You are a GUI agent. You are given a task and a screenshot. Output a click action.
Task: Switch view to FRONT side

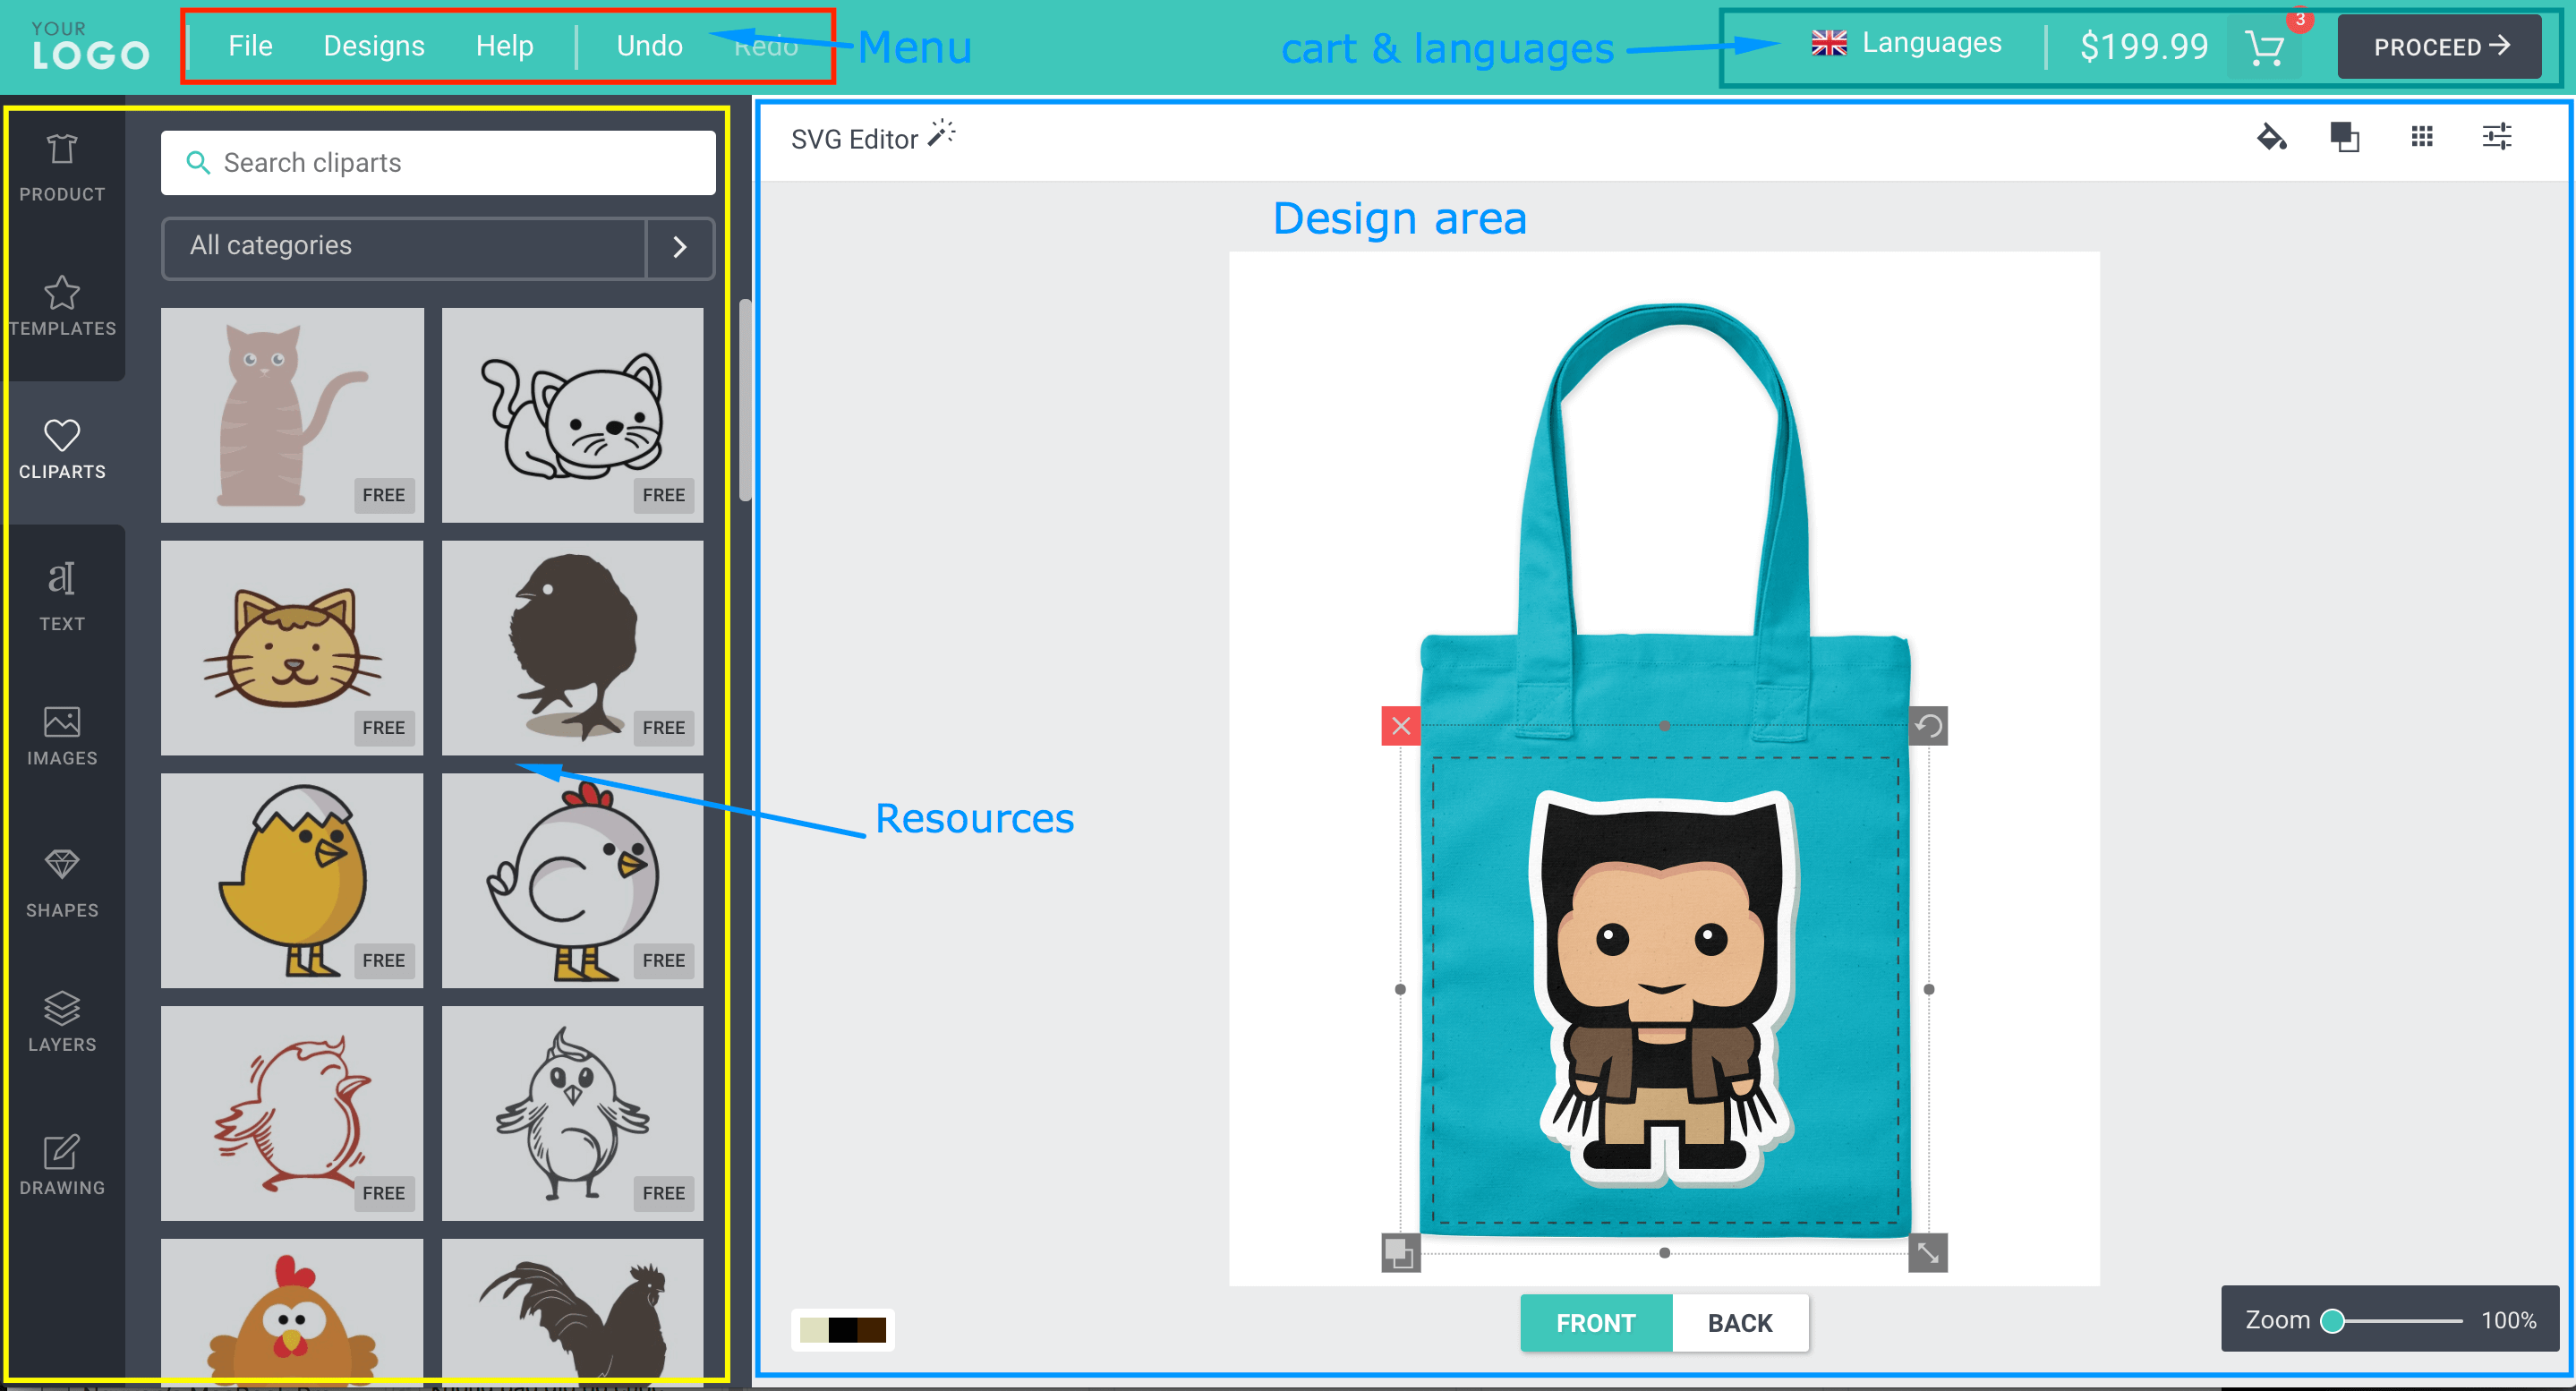point(1595,1322)
